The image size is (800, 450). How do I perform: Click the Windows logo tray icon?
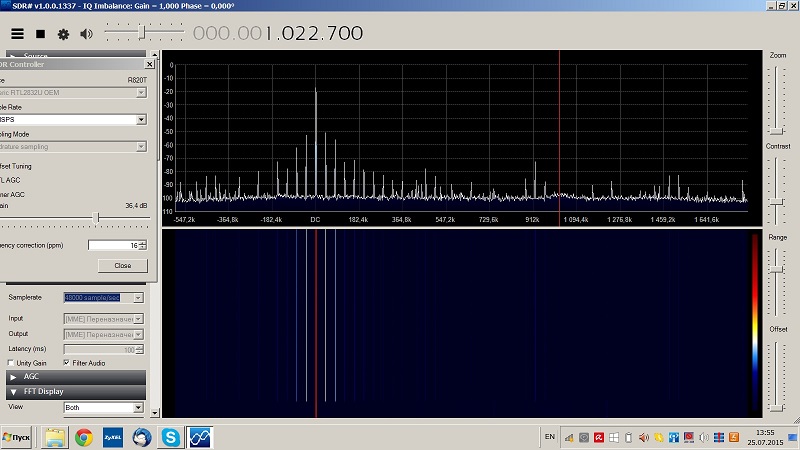[x=614, y=438]
